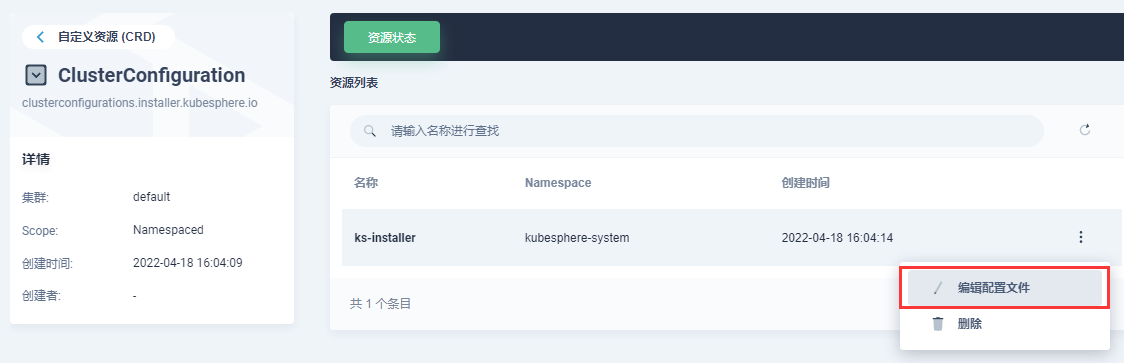Click clusterconfigurations.installer.kubesphere.io text
1124x363 pixels.
pos(140,103)
